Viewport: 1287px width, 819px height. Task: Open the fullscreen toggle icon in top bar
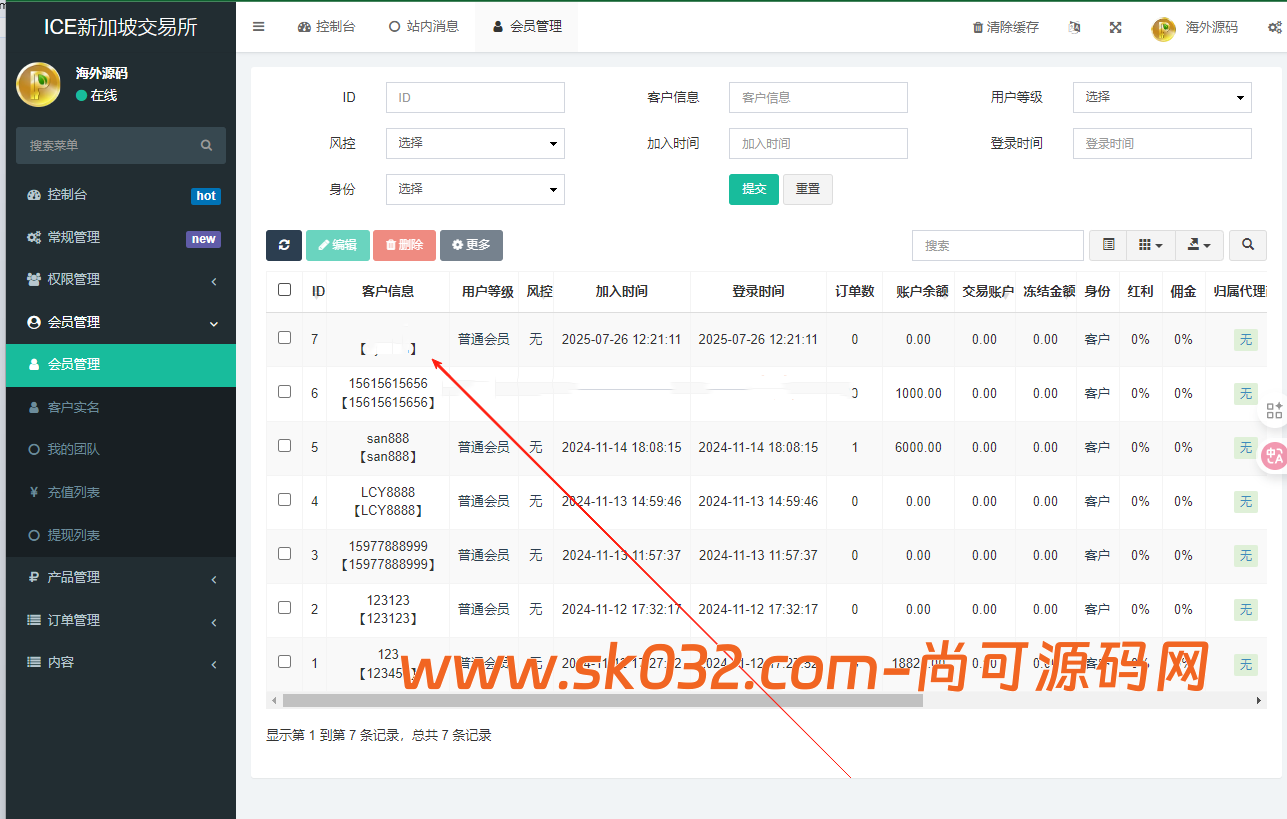[1115, 27]
